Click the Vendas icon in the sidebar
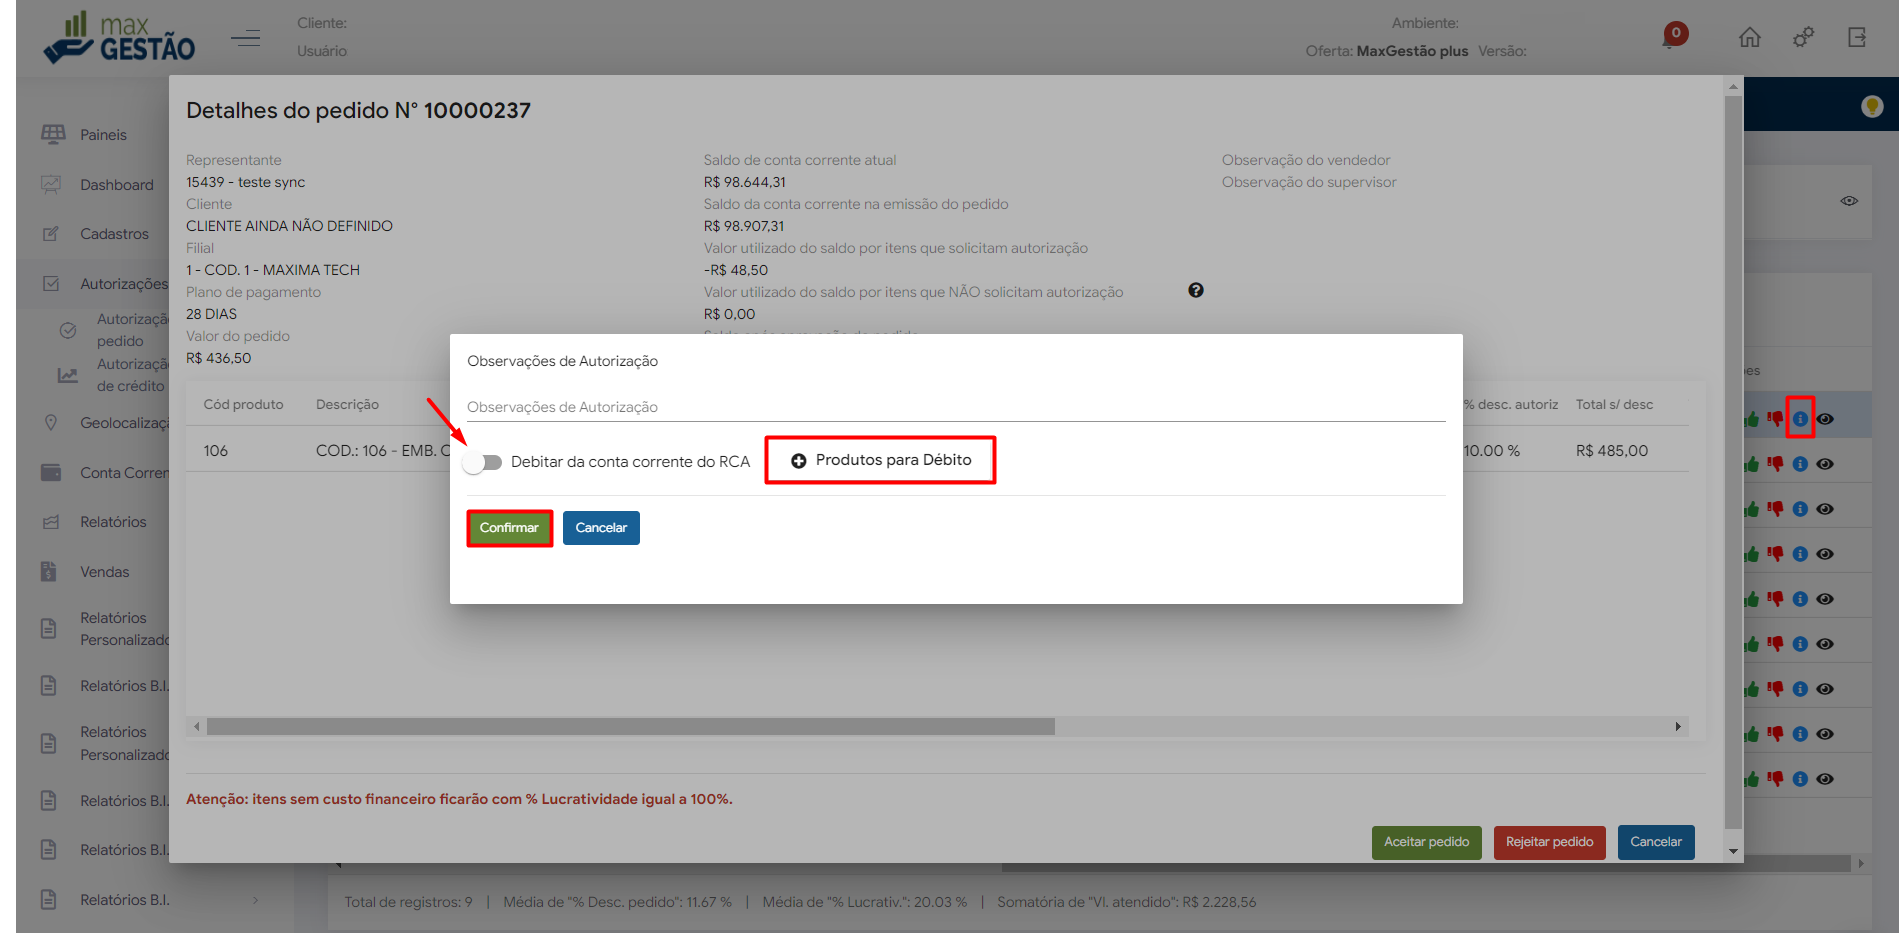Screen dimensions: 1904x933 49,571
